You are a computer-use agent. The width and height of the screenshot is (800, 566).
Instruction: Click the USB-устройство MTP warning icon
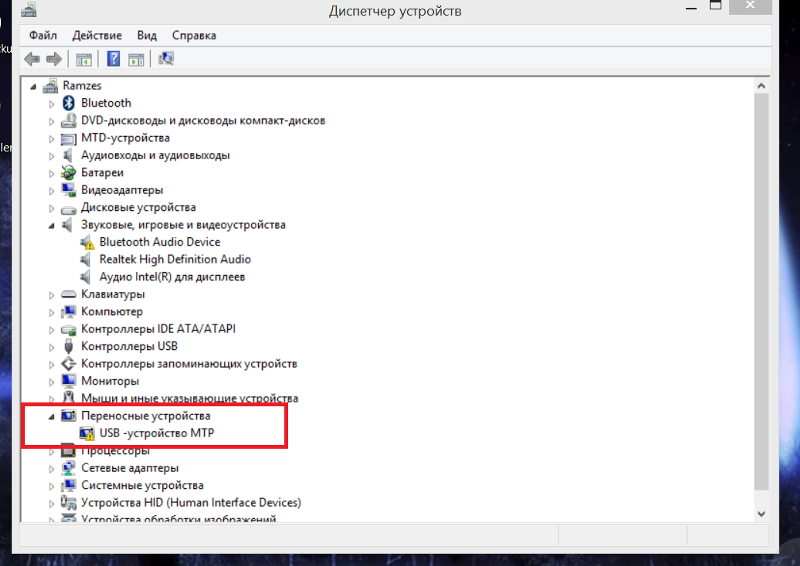87,434
